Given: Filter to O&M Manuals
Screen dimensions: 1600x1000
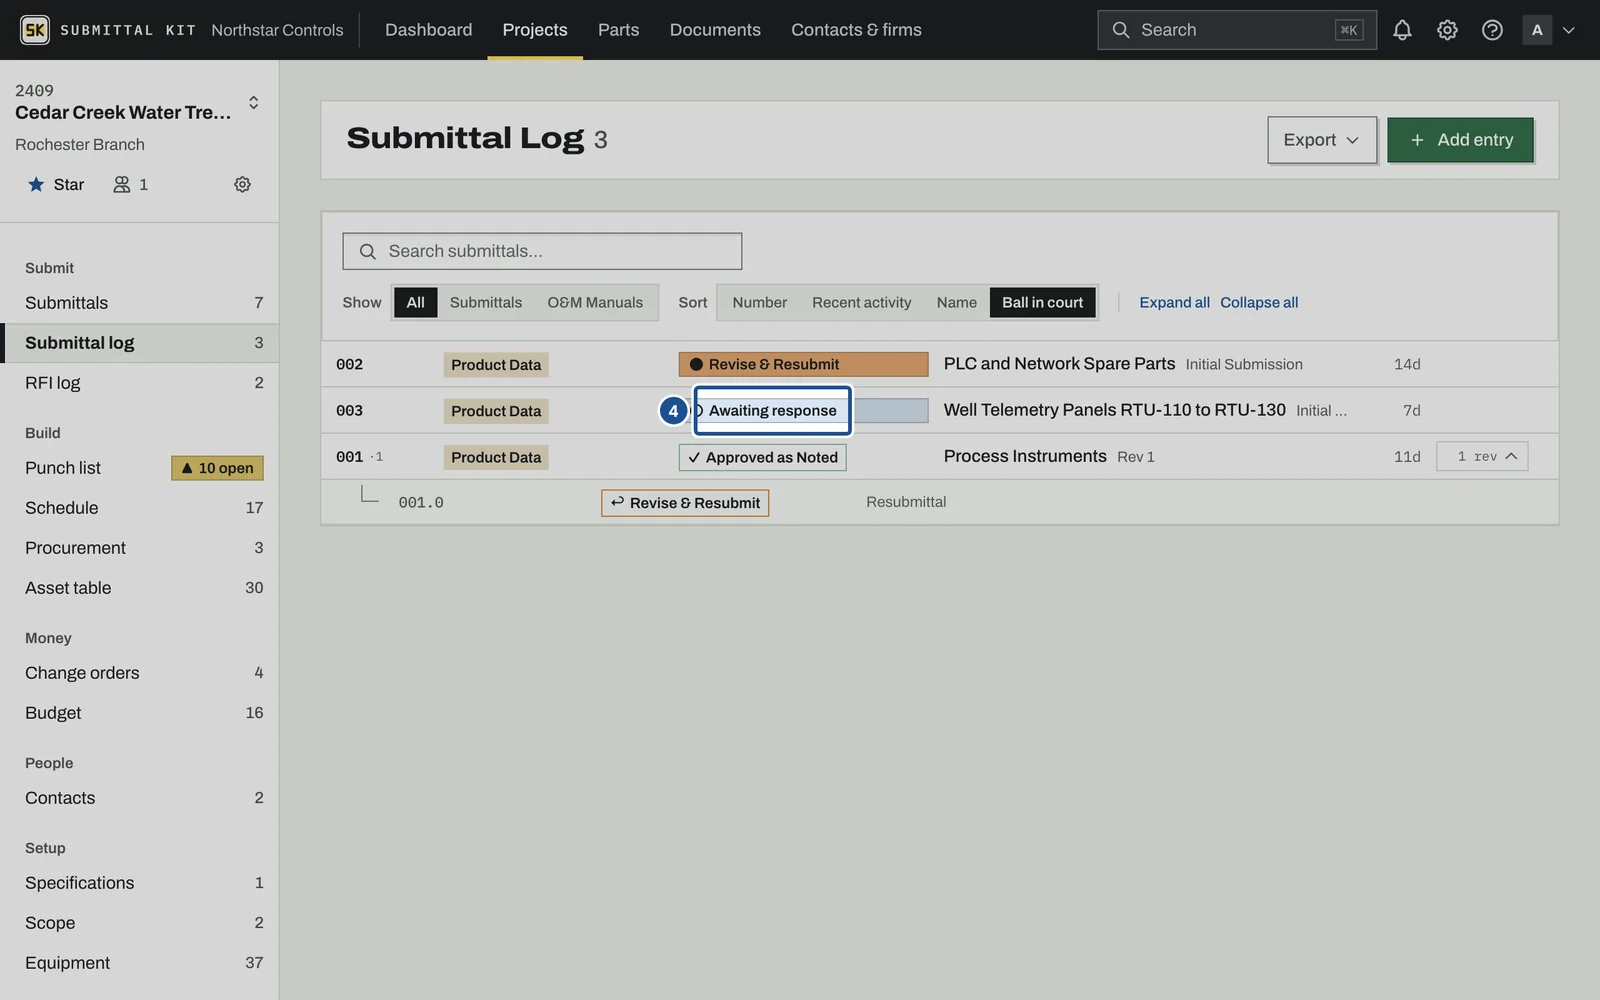Looking at the screenshot, I should (x=595, y=302).
